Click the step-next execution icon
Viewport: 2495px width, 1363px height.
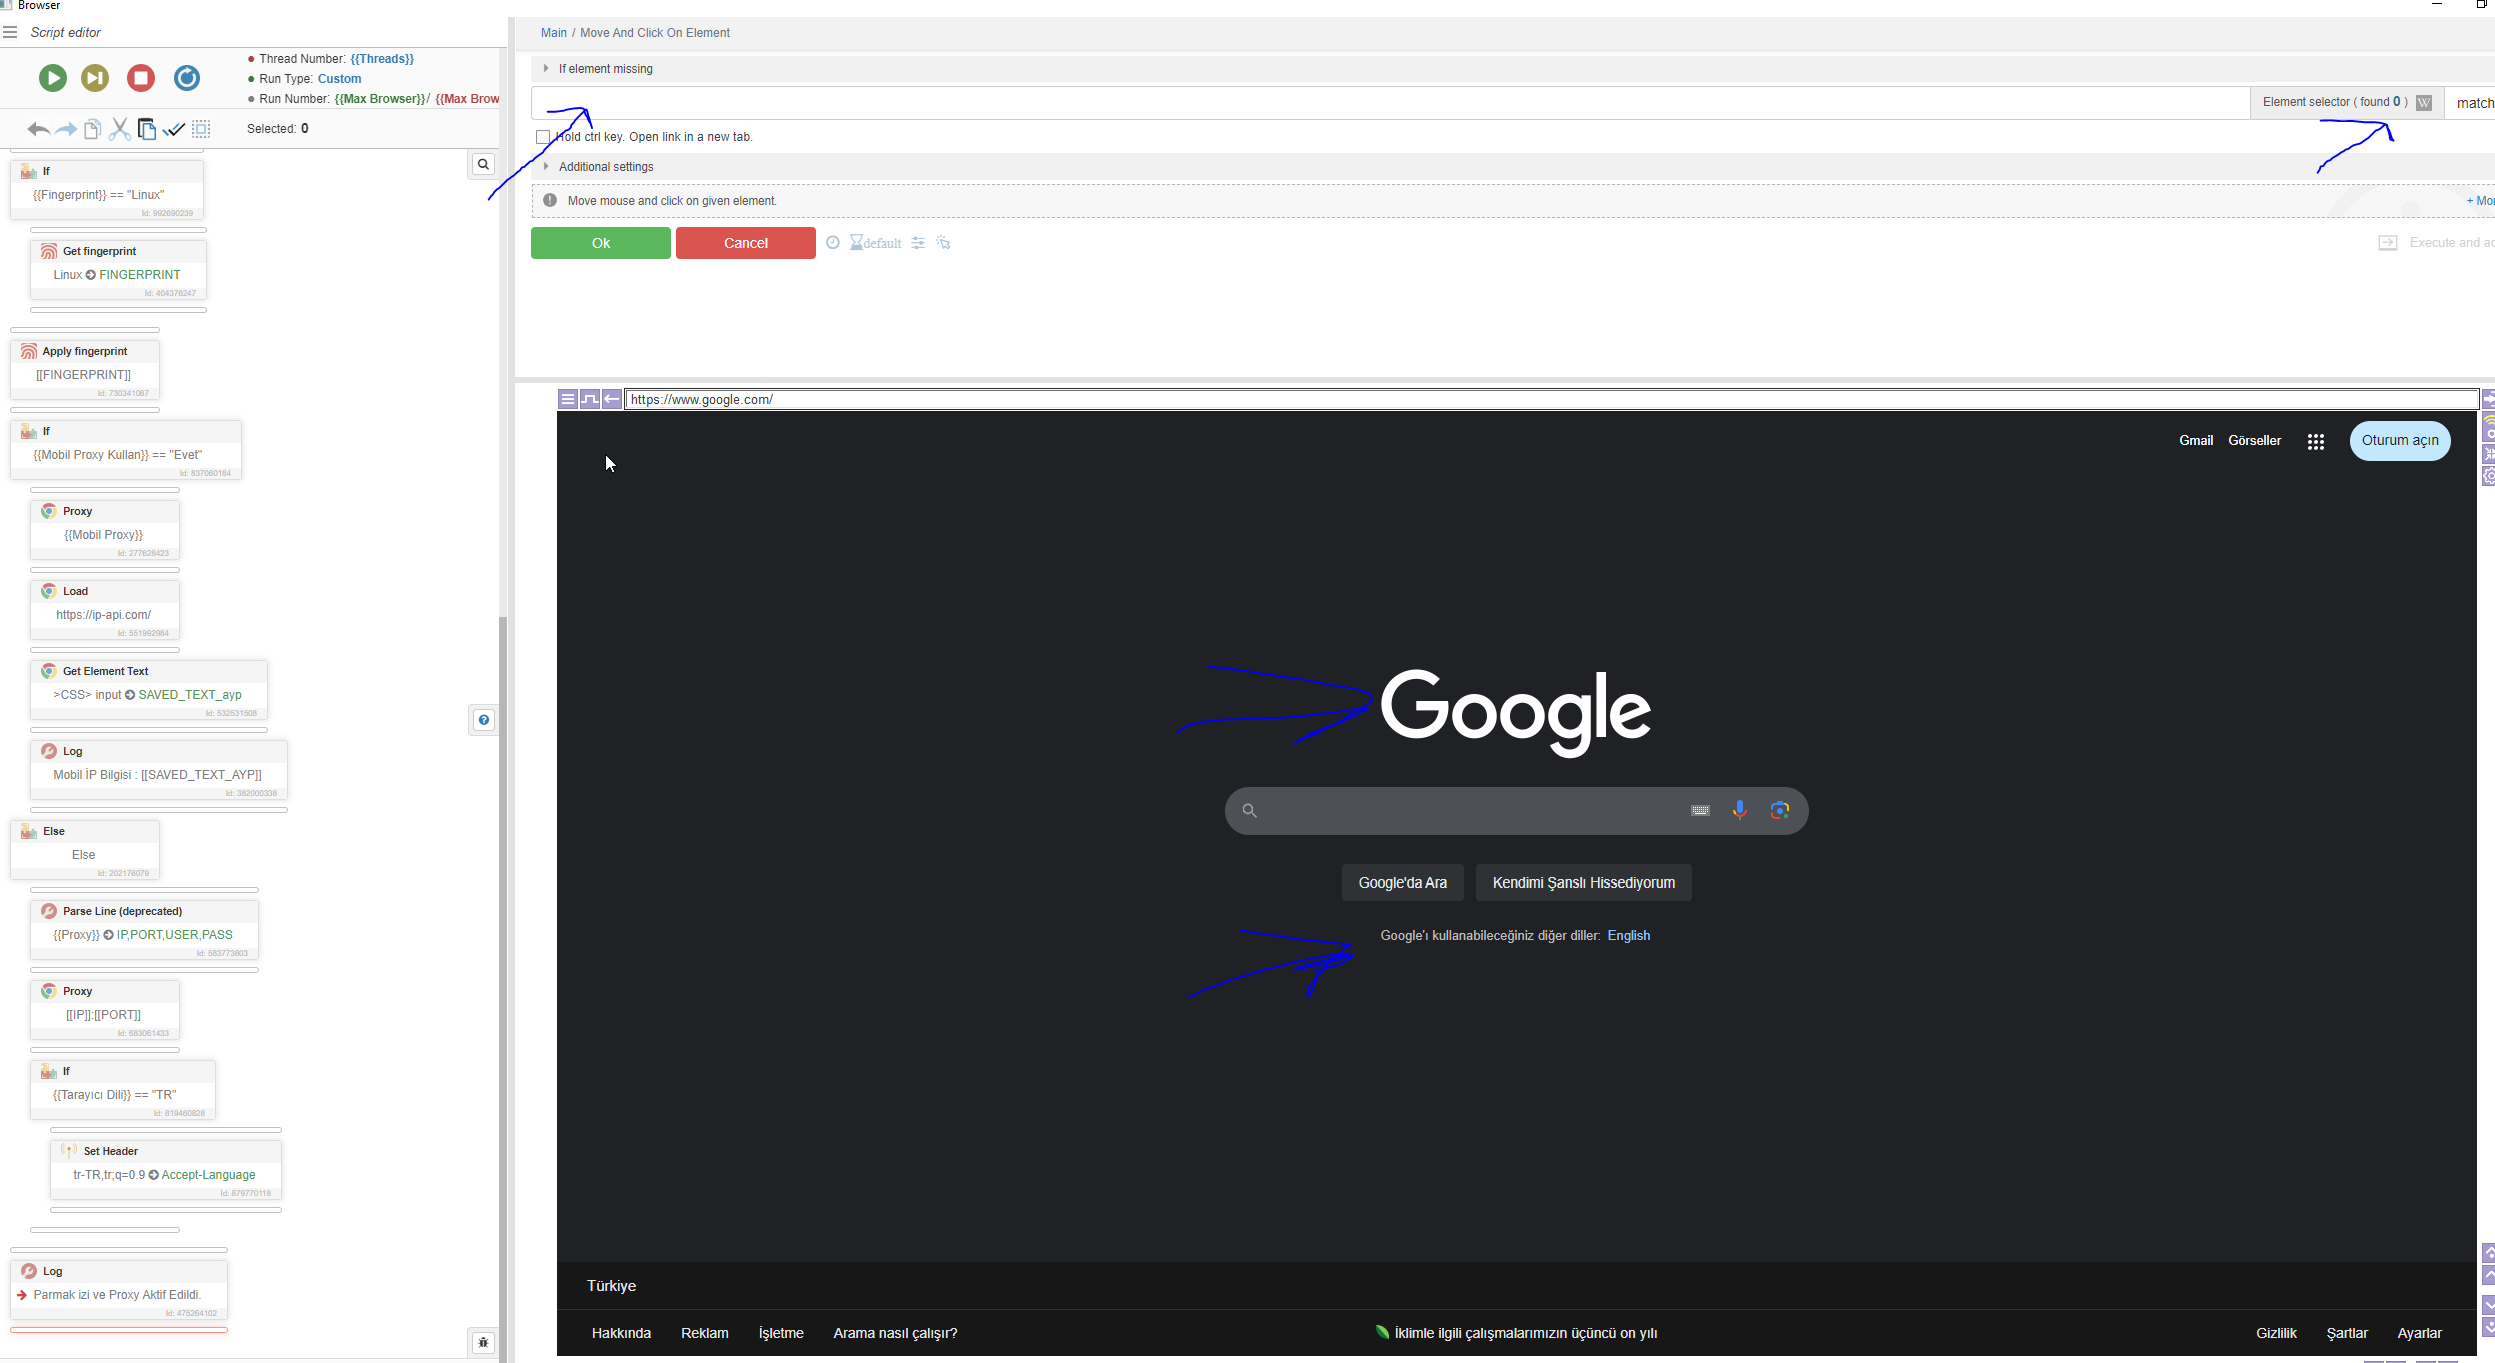(x=95, y=78)
